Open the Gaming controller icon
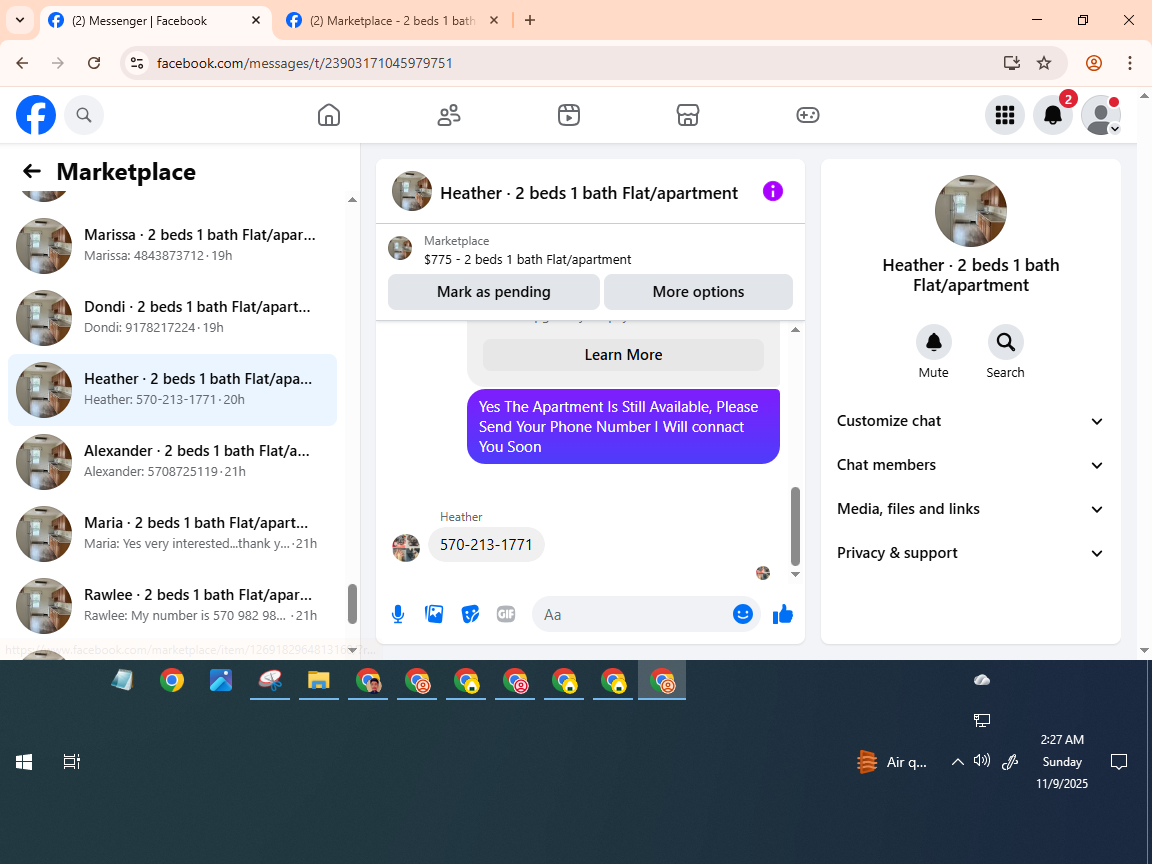The height and width of the screenshot is (864, 1152). (x=807, y=115)
